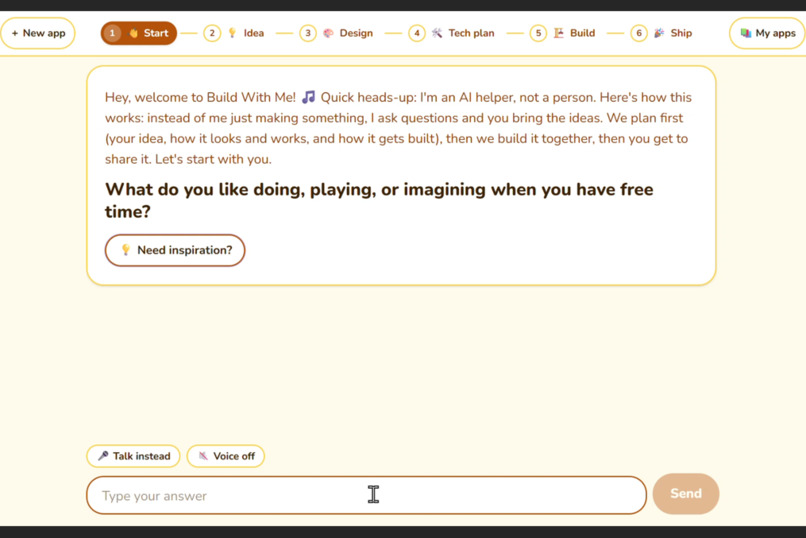Viewport: 806px width, 538px height.
Task: Start a new app with New app button
Action: pyautogui.click(x=38, y=33)
